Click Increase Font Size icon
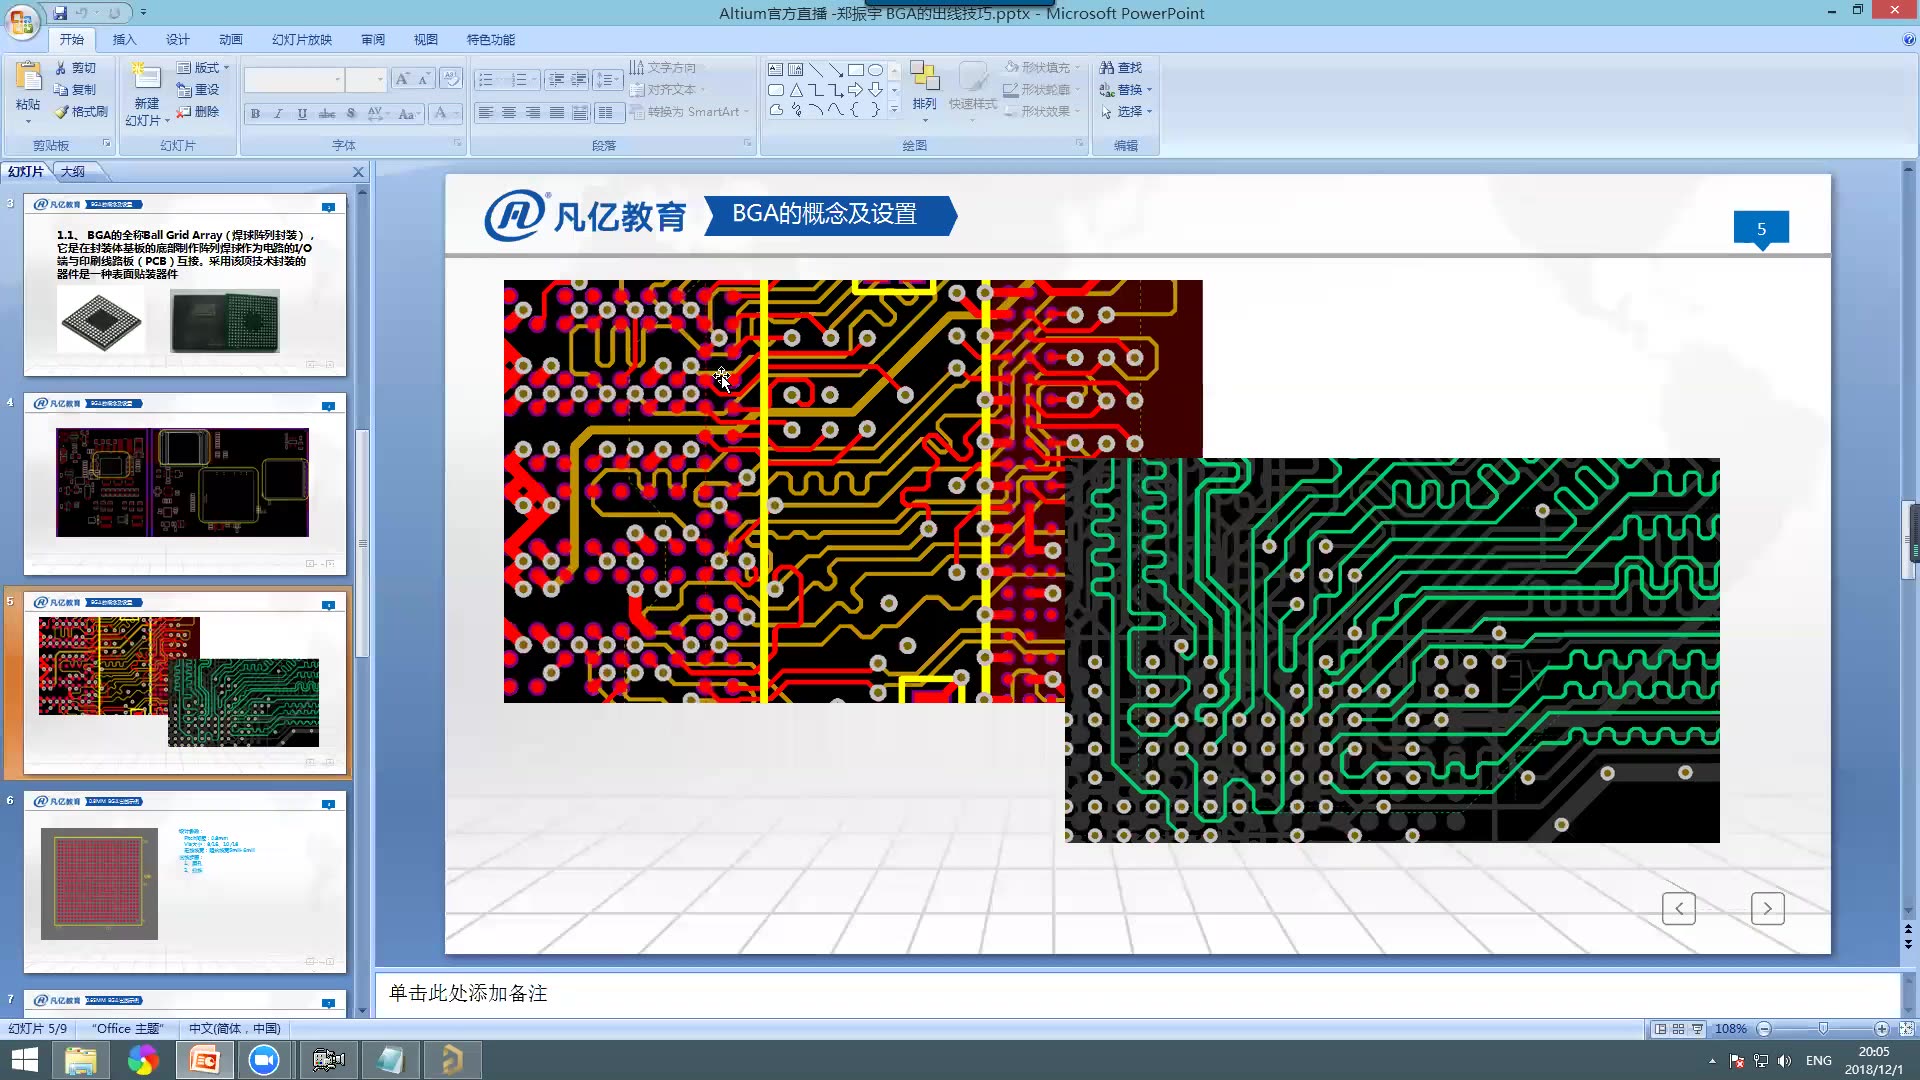This screenshot has width=1920, height=1080. 401,80
